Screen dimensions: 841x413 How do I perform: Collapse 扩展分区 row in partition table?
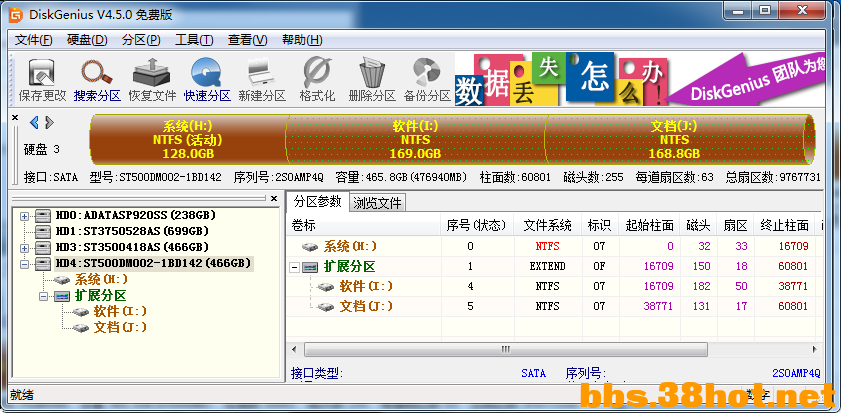tap(294, 267)
